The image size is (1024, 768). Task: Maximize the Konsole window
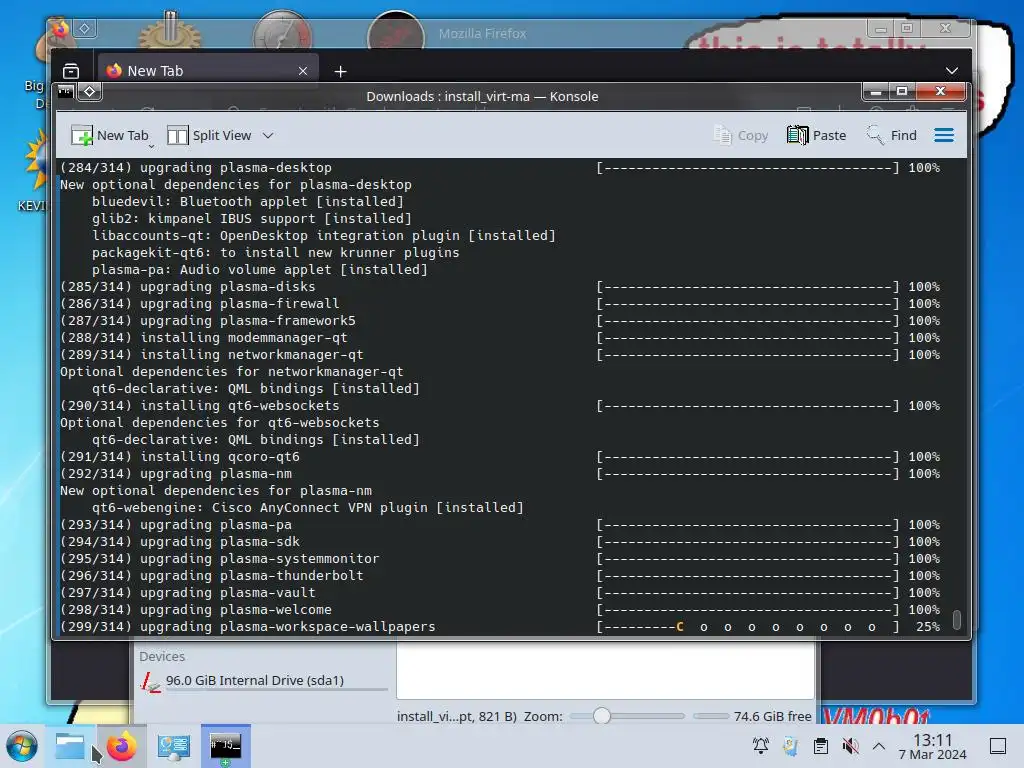[902, 91]
